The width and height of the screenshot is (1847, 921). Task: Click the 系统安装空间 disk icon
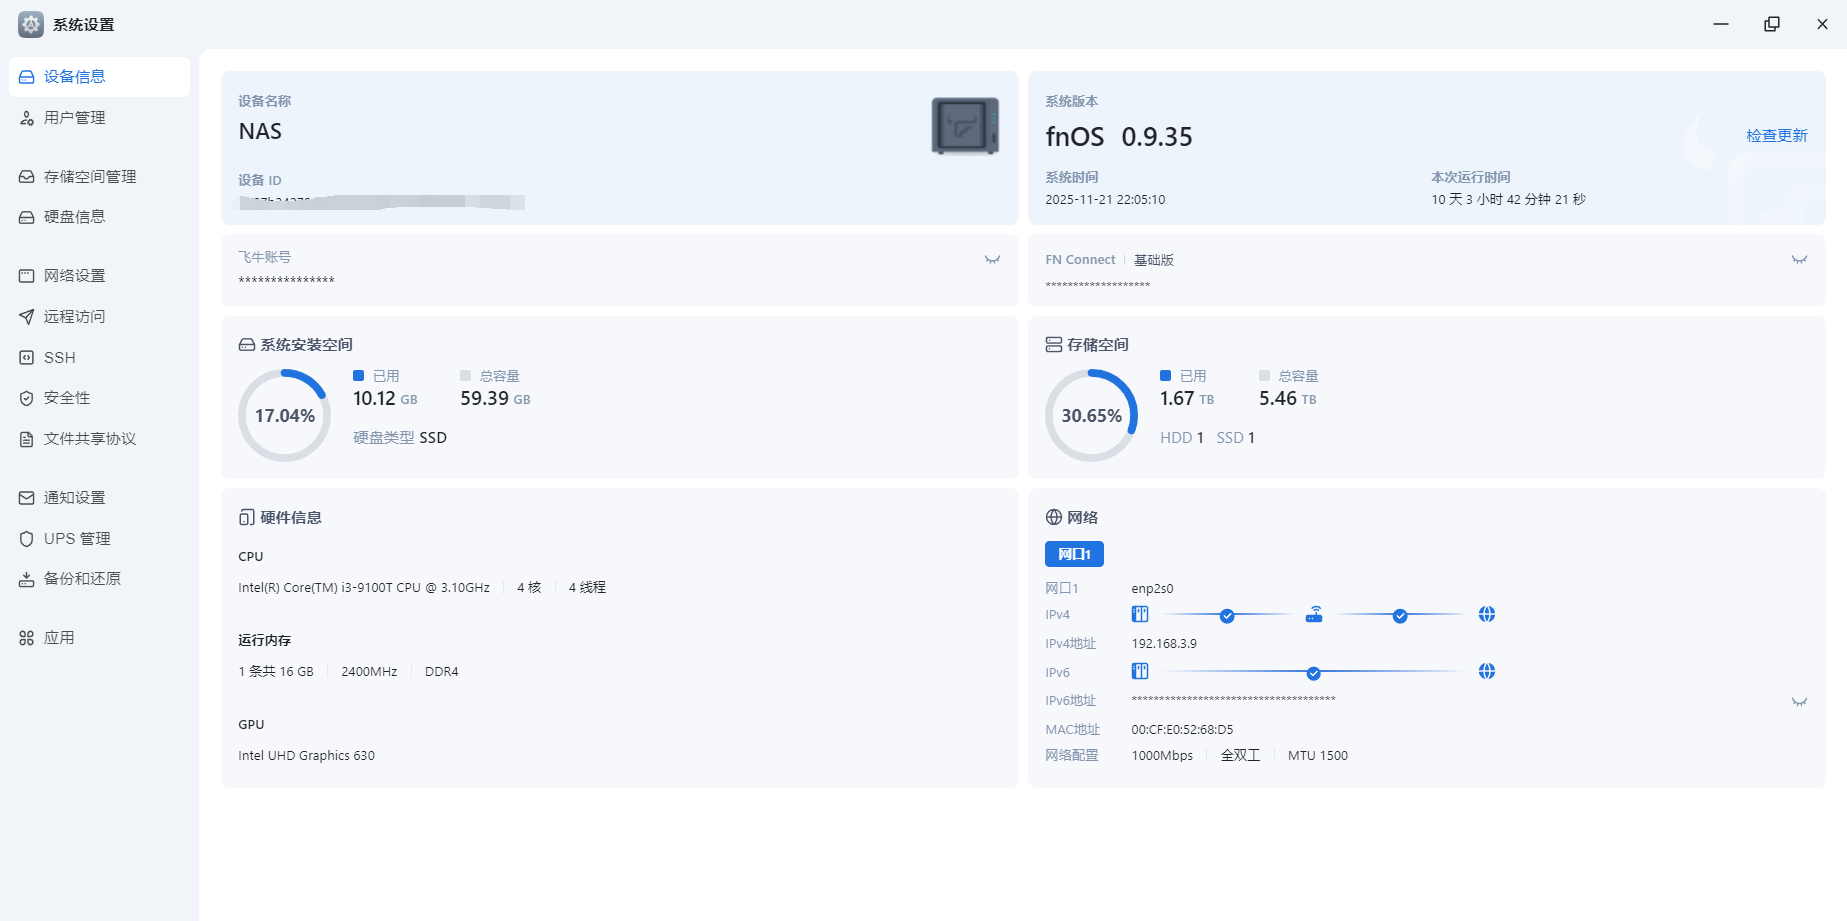tap(247, 345)
